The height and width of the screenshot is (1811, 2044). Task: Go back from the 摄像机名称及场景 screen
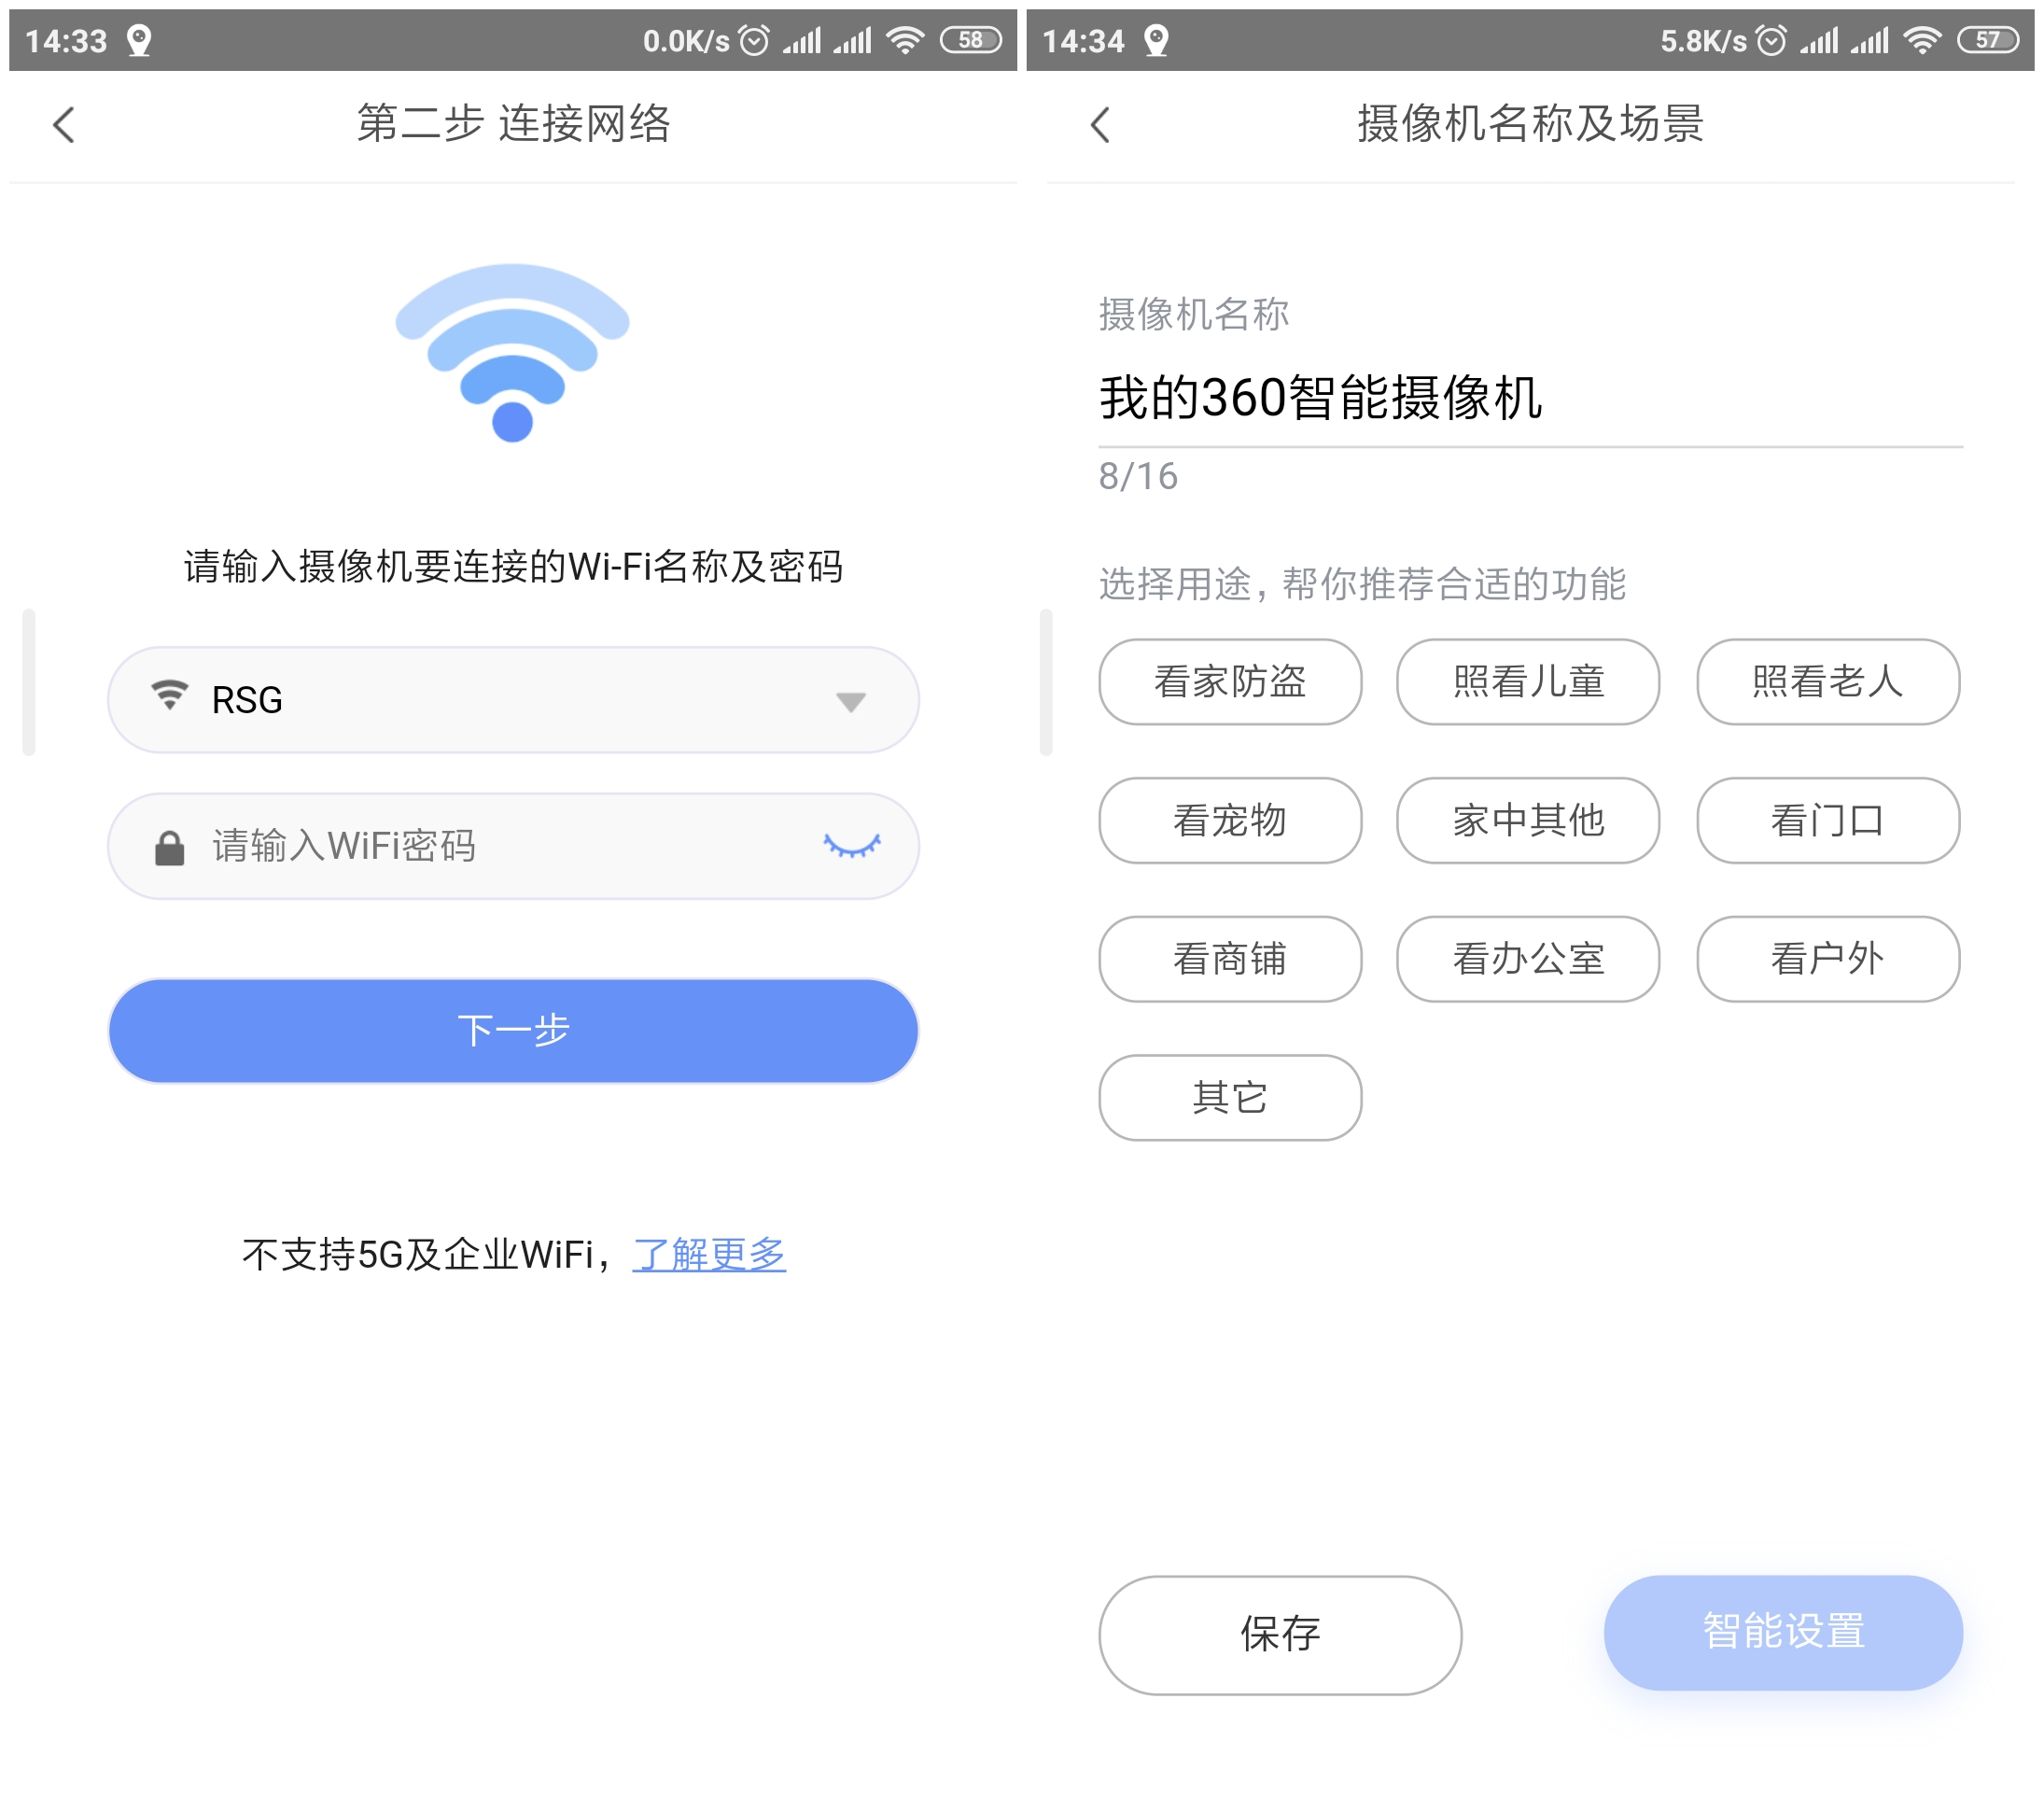(1101, 125)
